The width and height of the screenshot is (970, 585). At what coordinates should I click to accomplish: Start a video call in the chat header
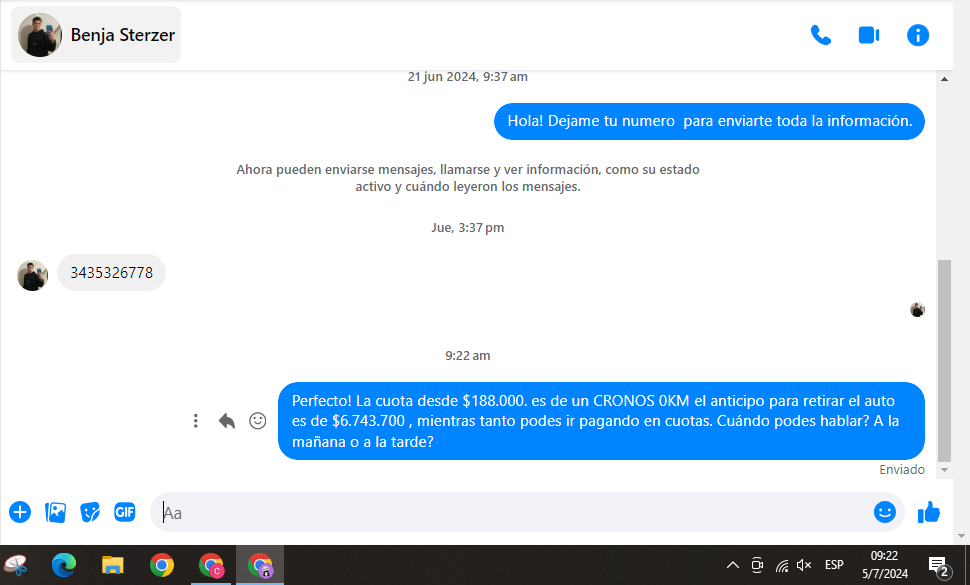[868, 35]
